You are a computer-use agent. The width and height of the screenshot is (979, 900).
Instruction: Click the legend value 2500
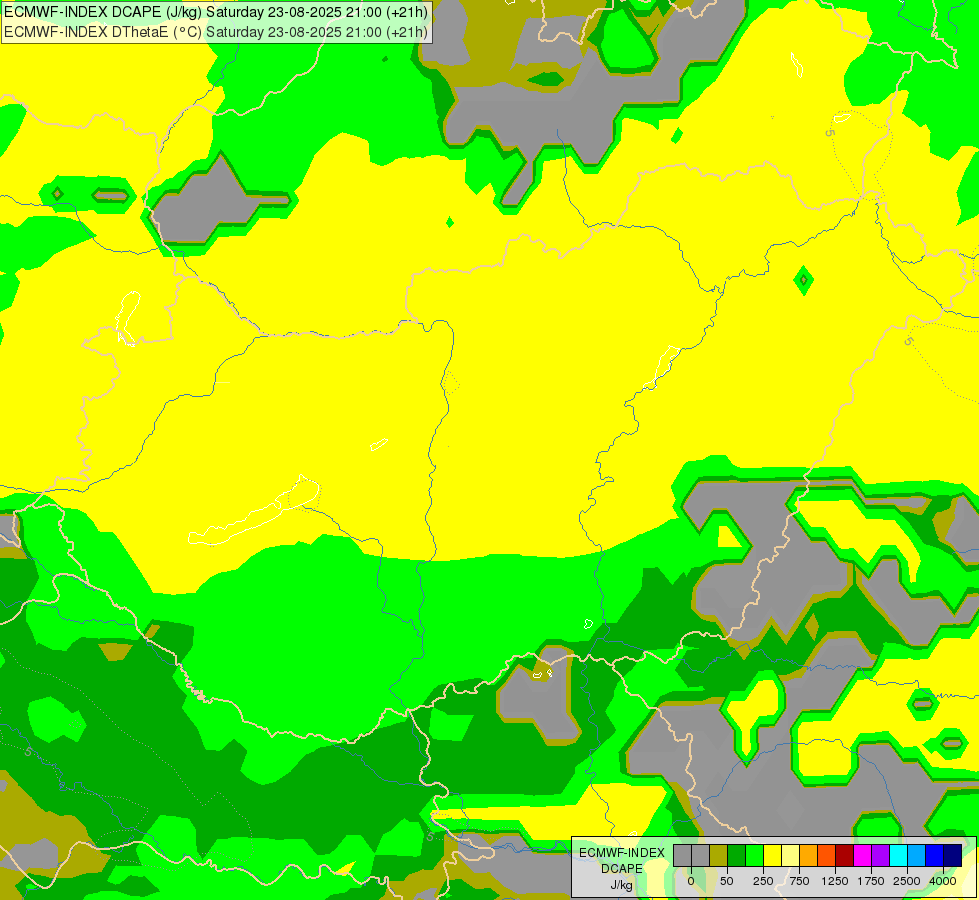(x=907, y=881)
